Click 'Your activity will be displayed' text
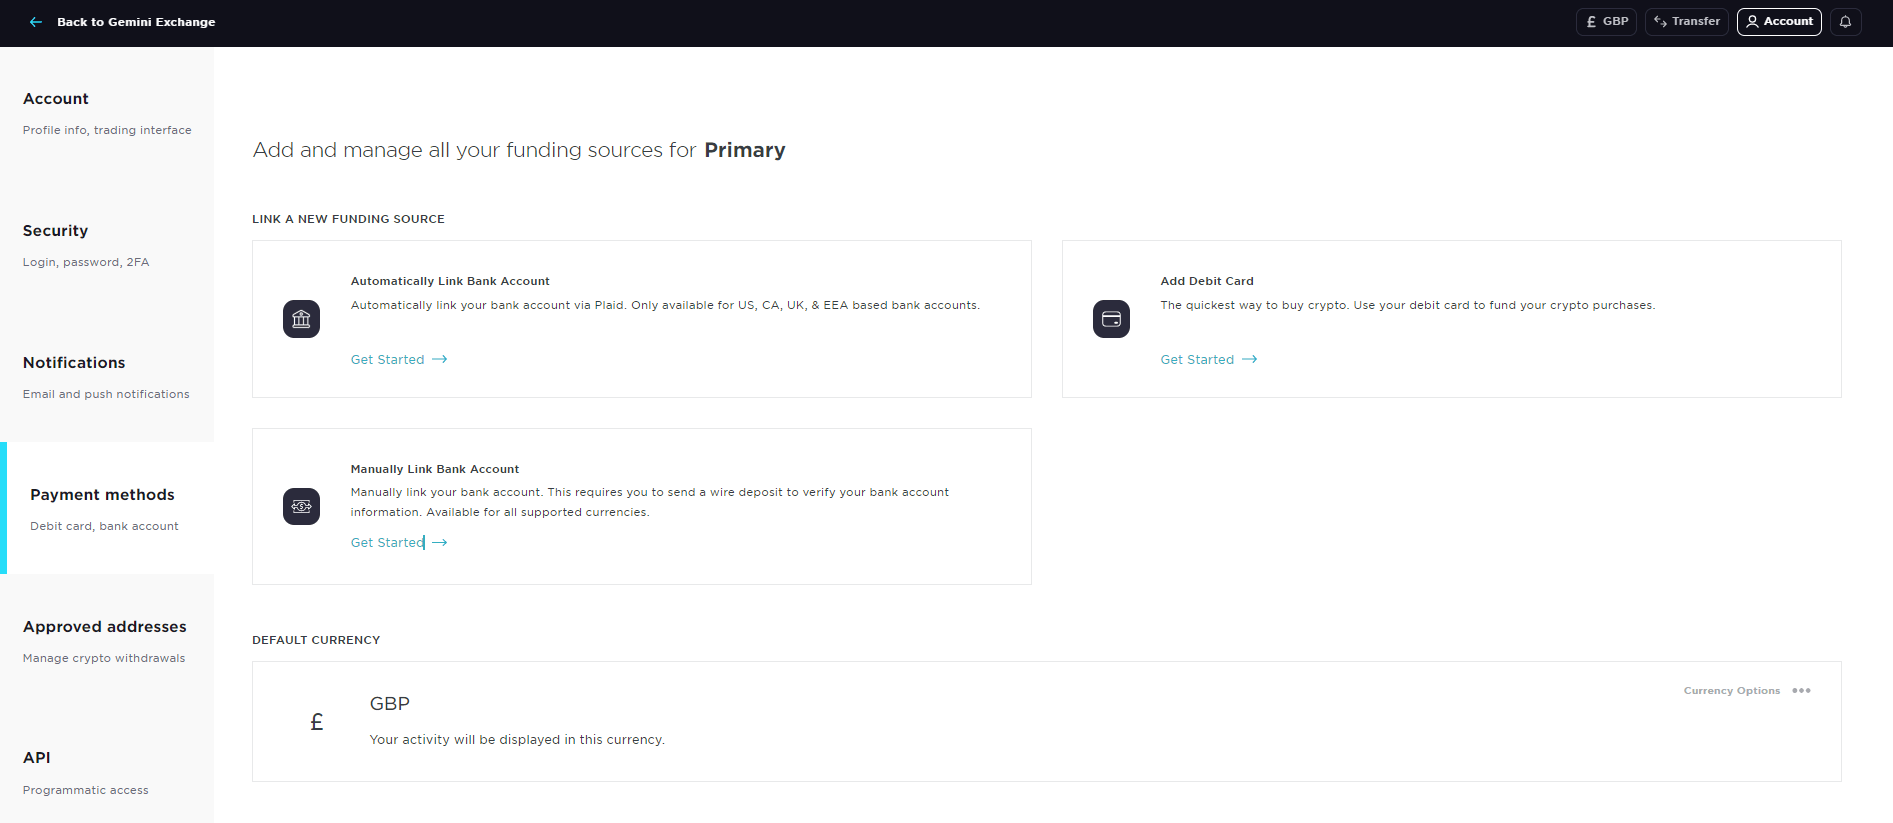 coord(517,740)
